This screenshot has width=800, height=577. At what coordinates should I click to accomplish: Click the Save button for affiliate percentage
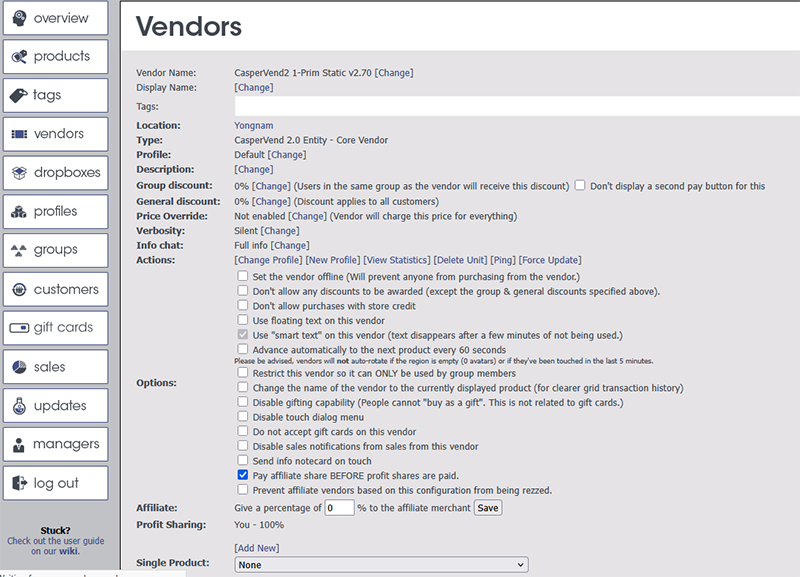click(487, 508)
